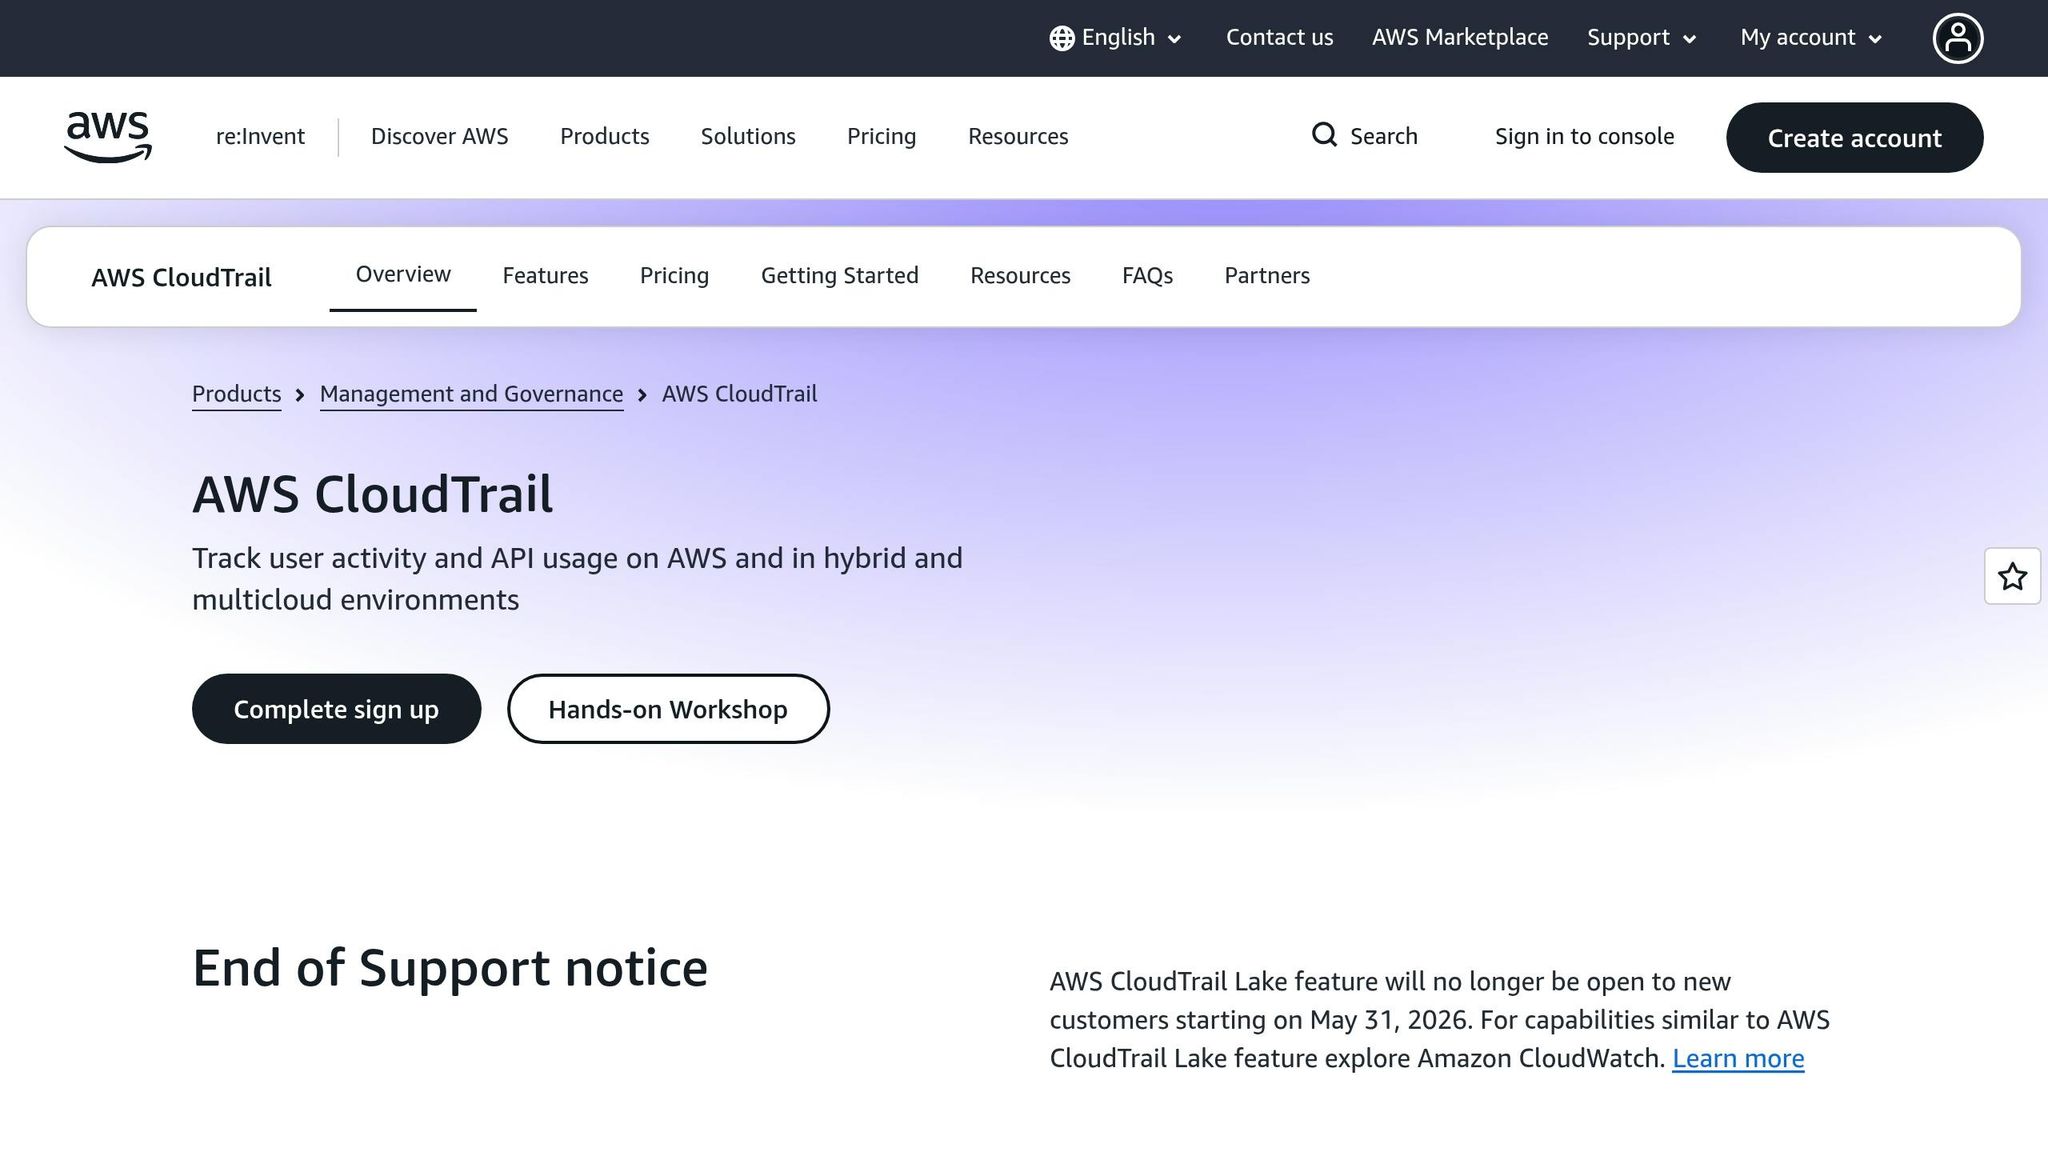Viewport: 2048px width, 1152px height.
Task: Select the Overview tab
Action: click(403, 275)
